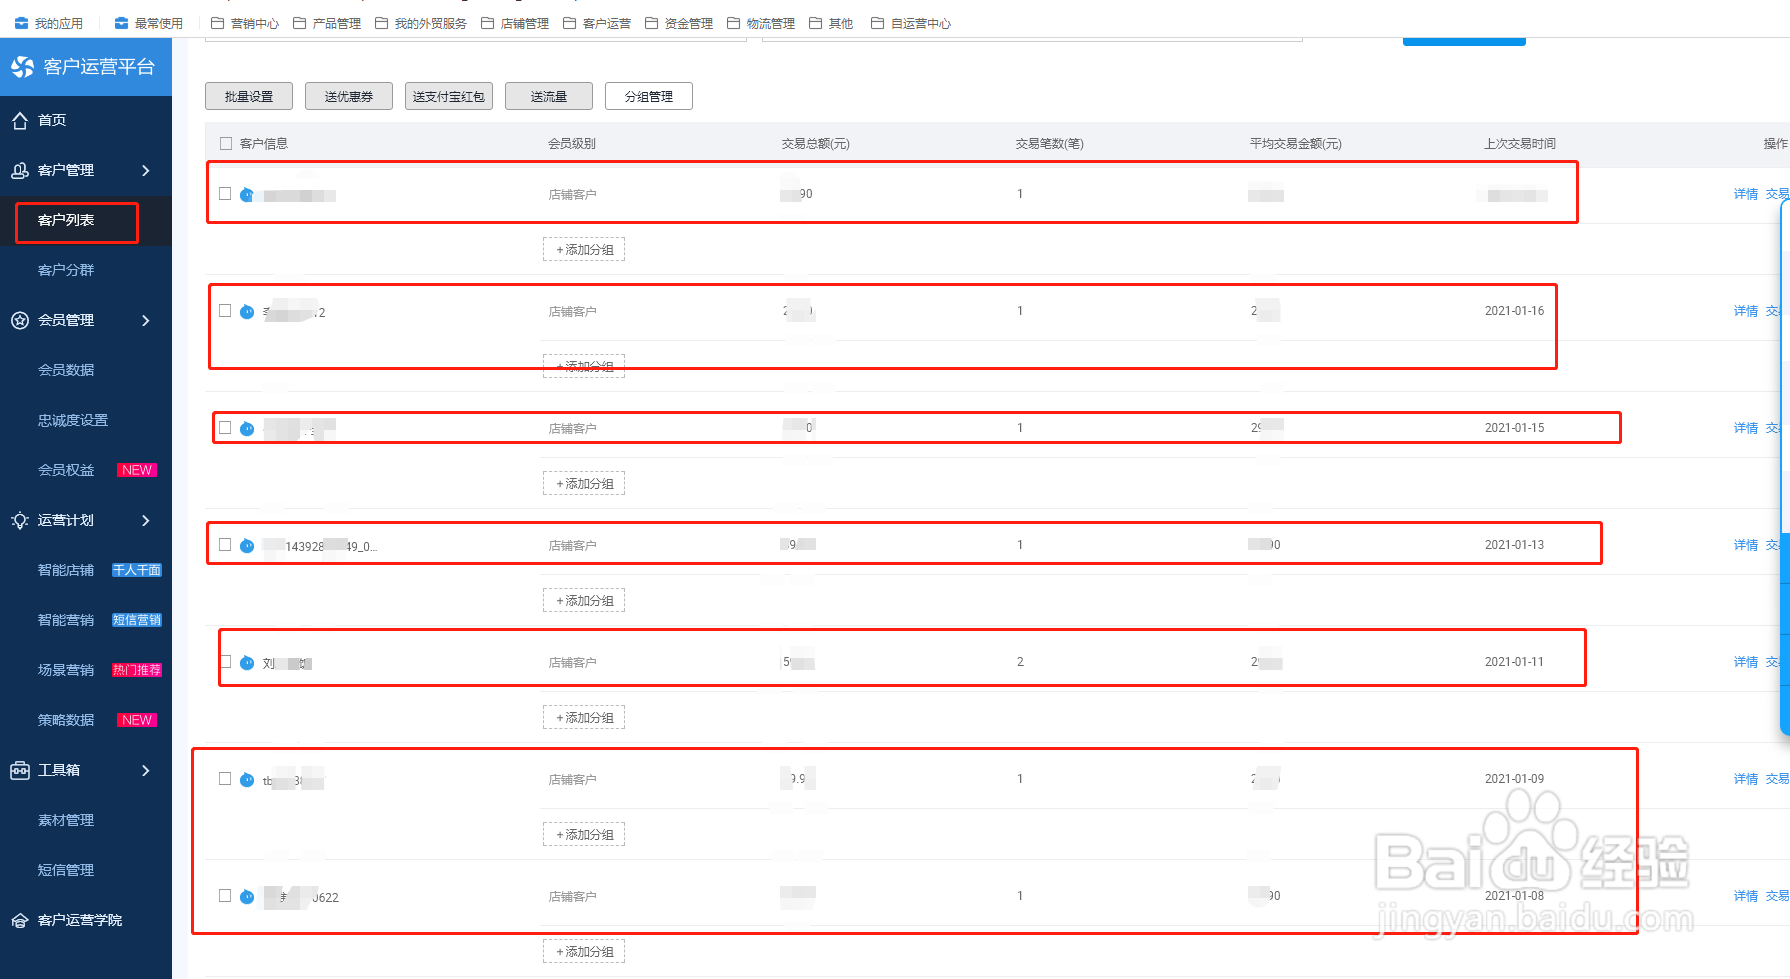
Task: Click the 送流量 button
Action: coord(549,96)
